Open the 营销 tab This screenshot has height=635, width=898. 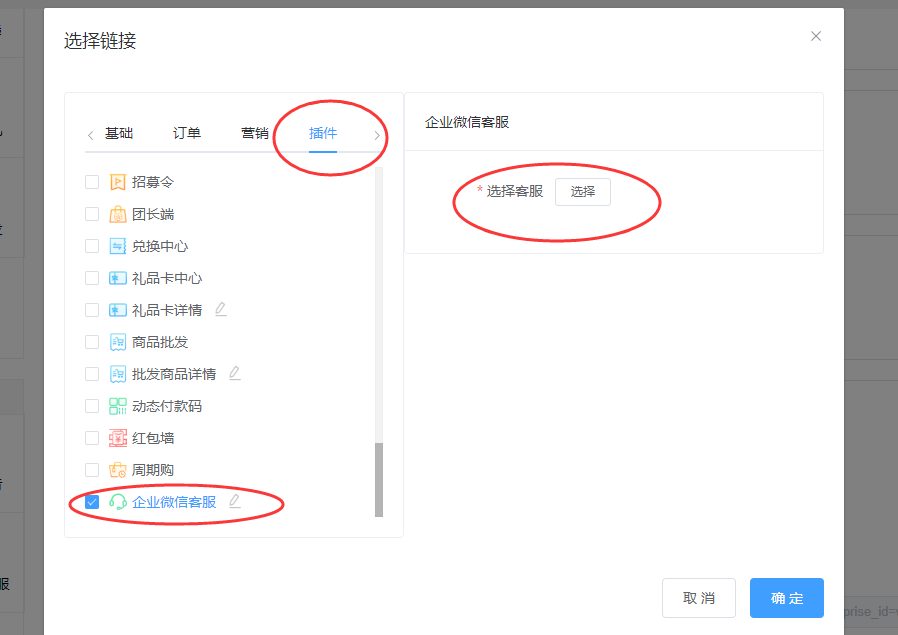click(255, 133)
